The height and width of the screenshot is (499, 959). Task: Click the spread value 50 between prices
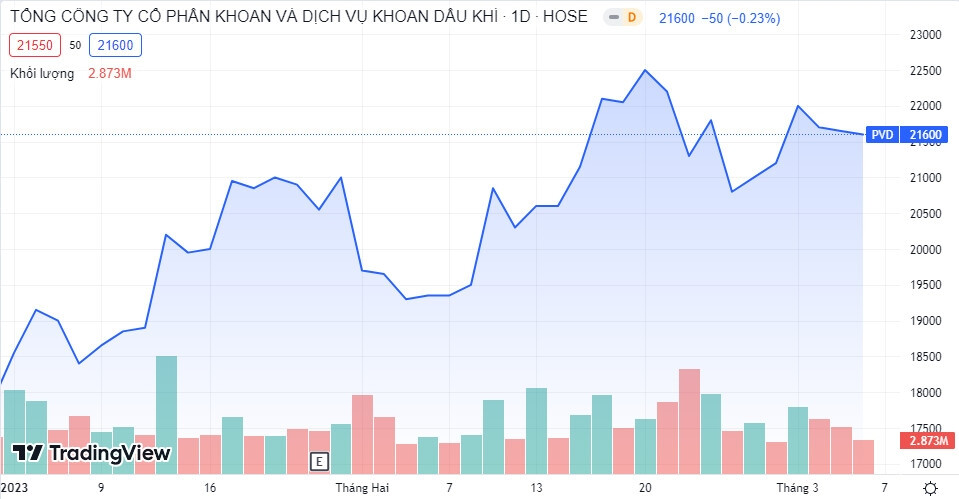click(x=75, y=45)
